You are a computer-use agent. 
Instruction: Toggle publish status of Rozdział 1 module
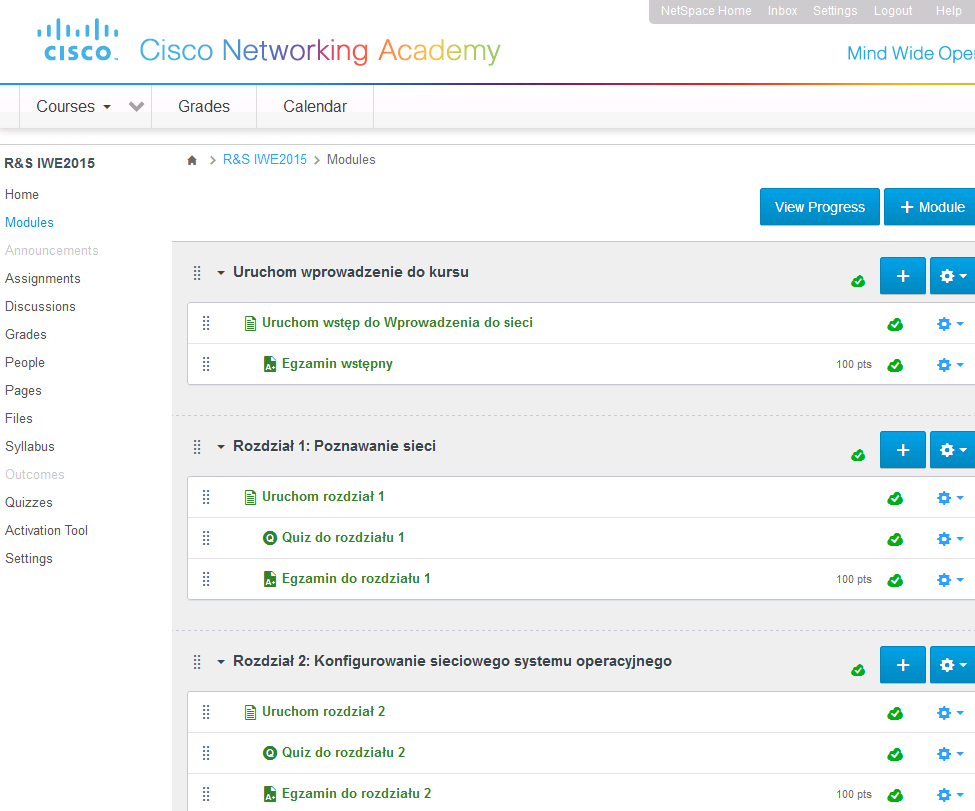click(x=858, y=456)
